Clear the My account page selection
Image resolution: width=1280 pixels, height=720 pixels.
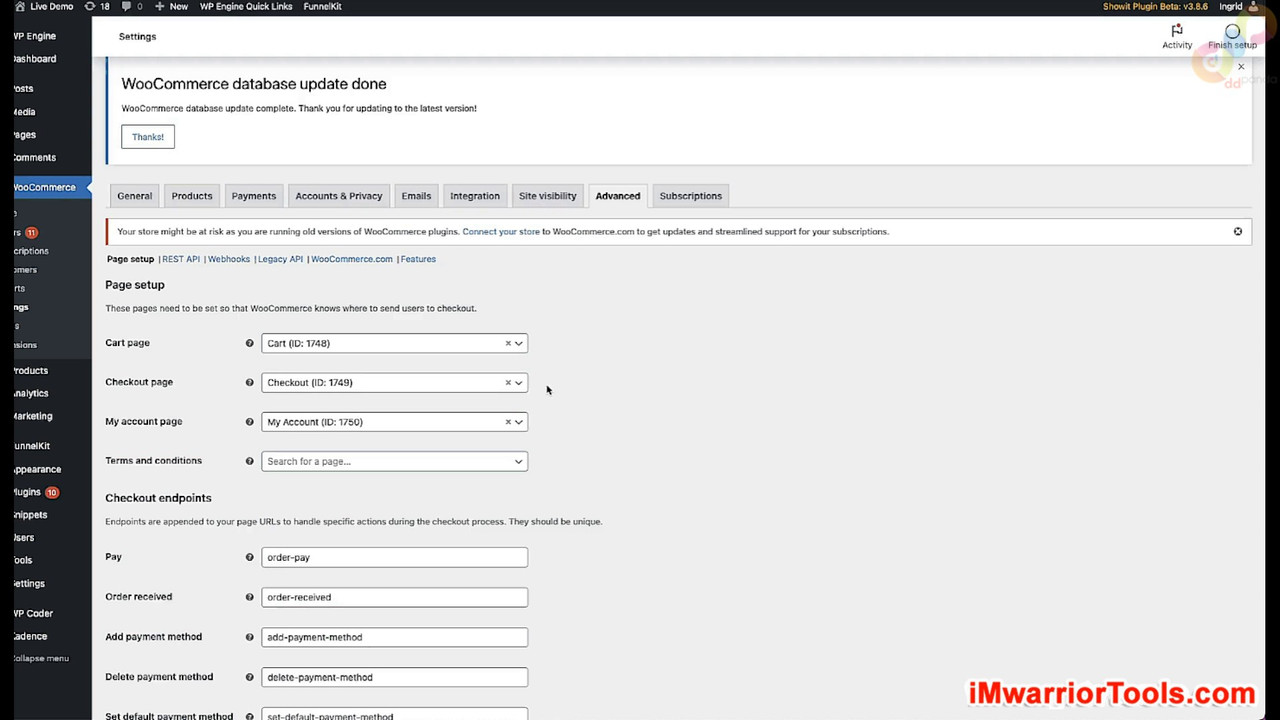[508, 422]
